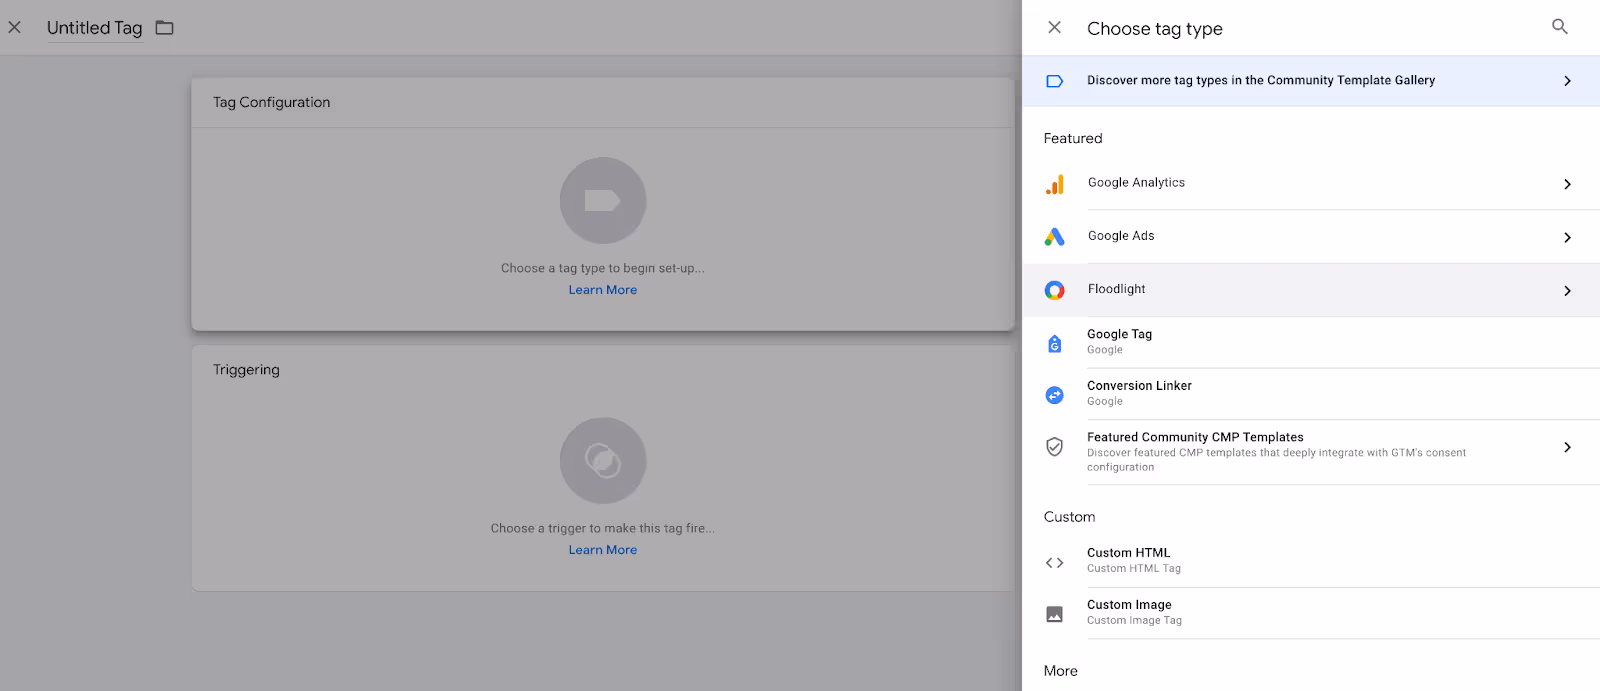This screenshot has width=1600, height=691.
Task: Choose the Custom HTML tag type
Action: [x=1311, y=561]
